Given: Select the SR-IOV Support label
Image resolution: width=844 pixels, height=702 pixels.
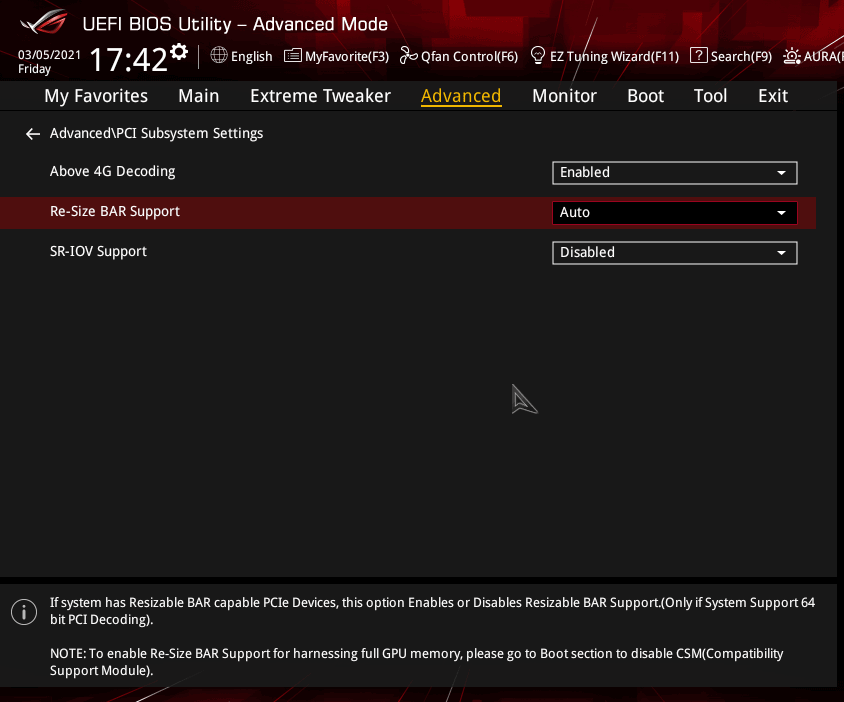Looking at the screenshot, I should click(x=98, y=251).
